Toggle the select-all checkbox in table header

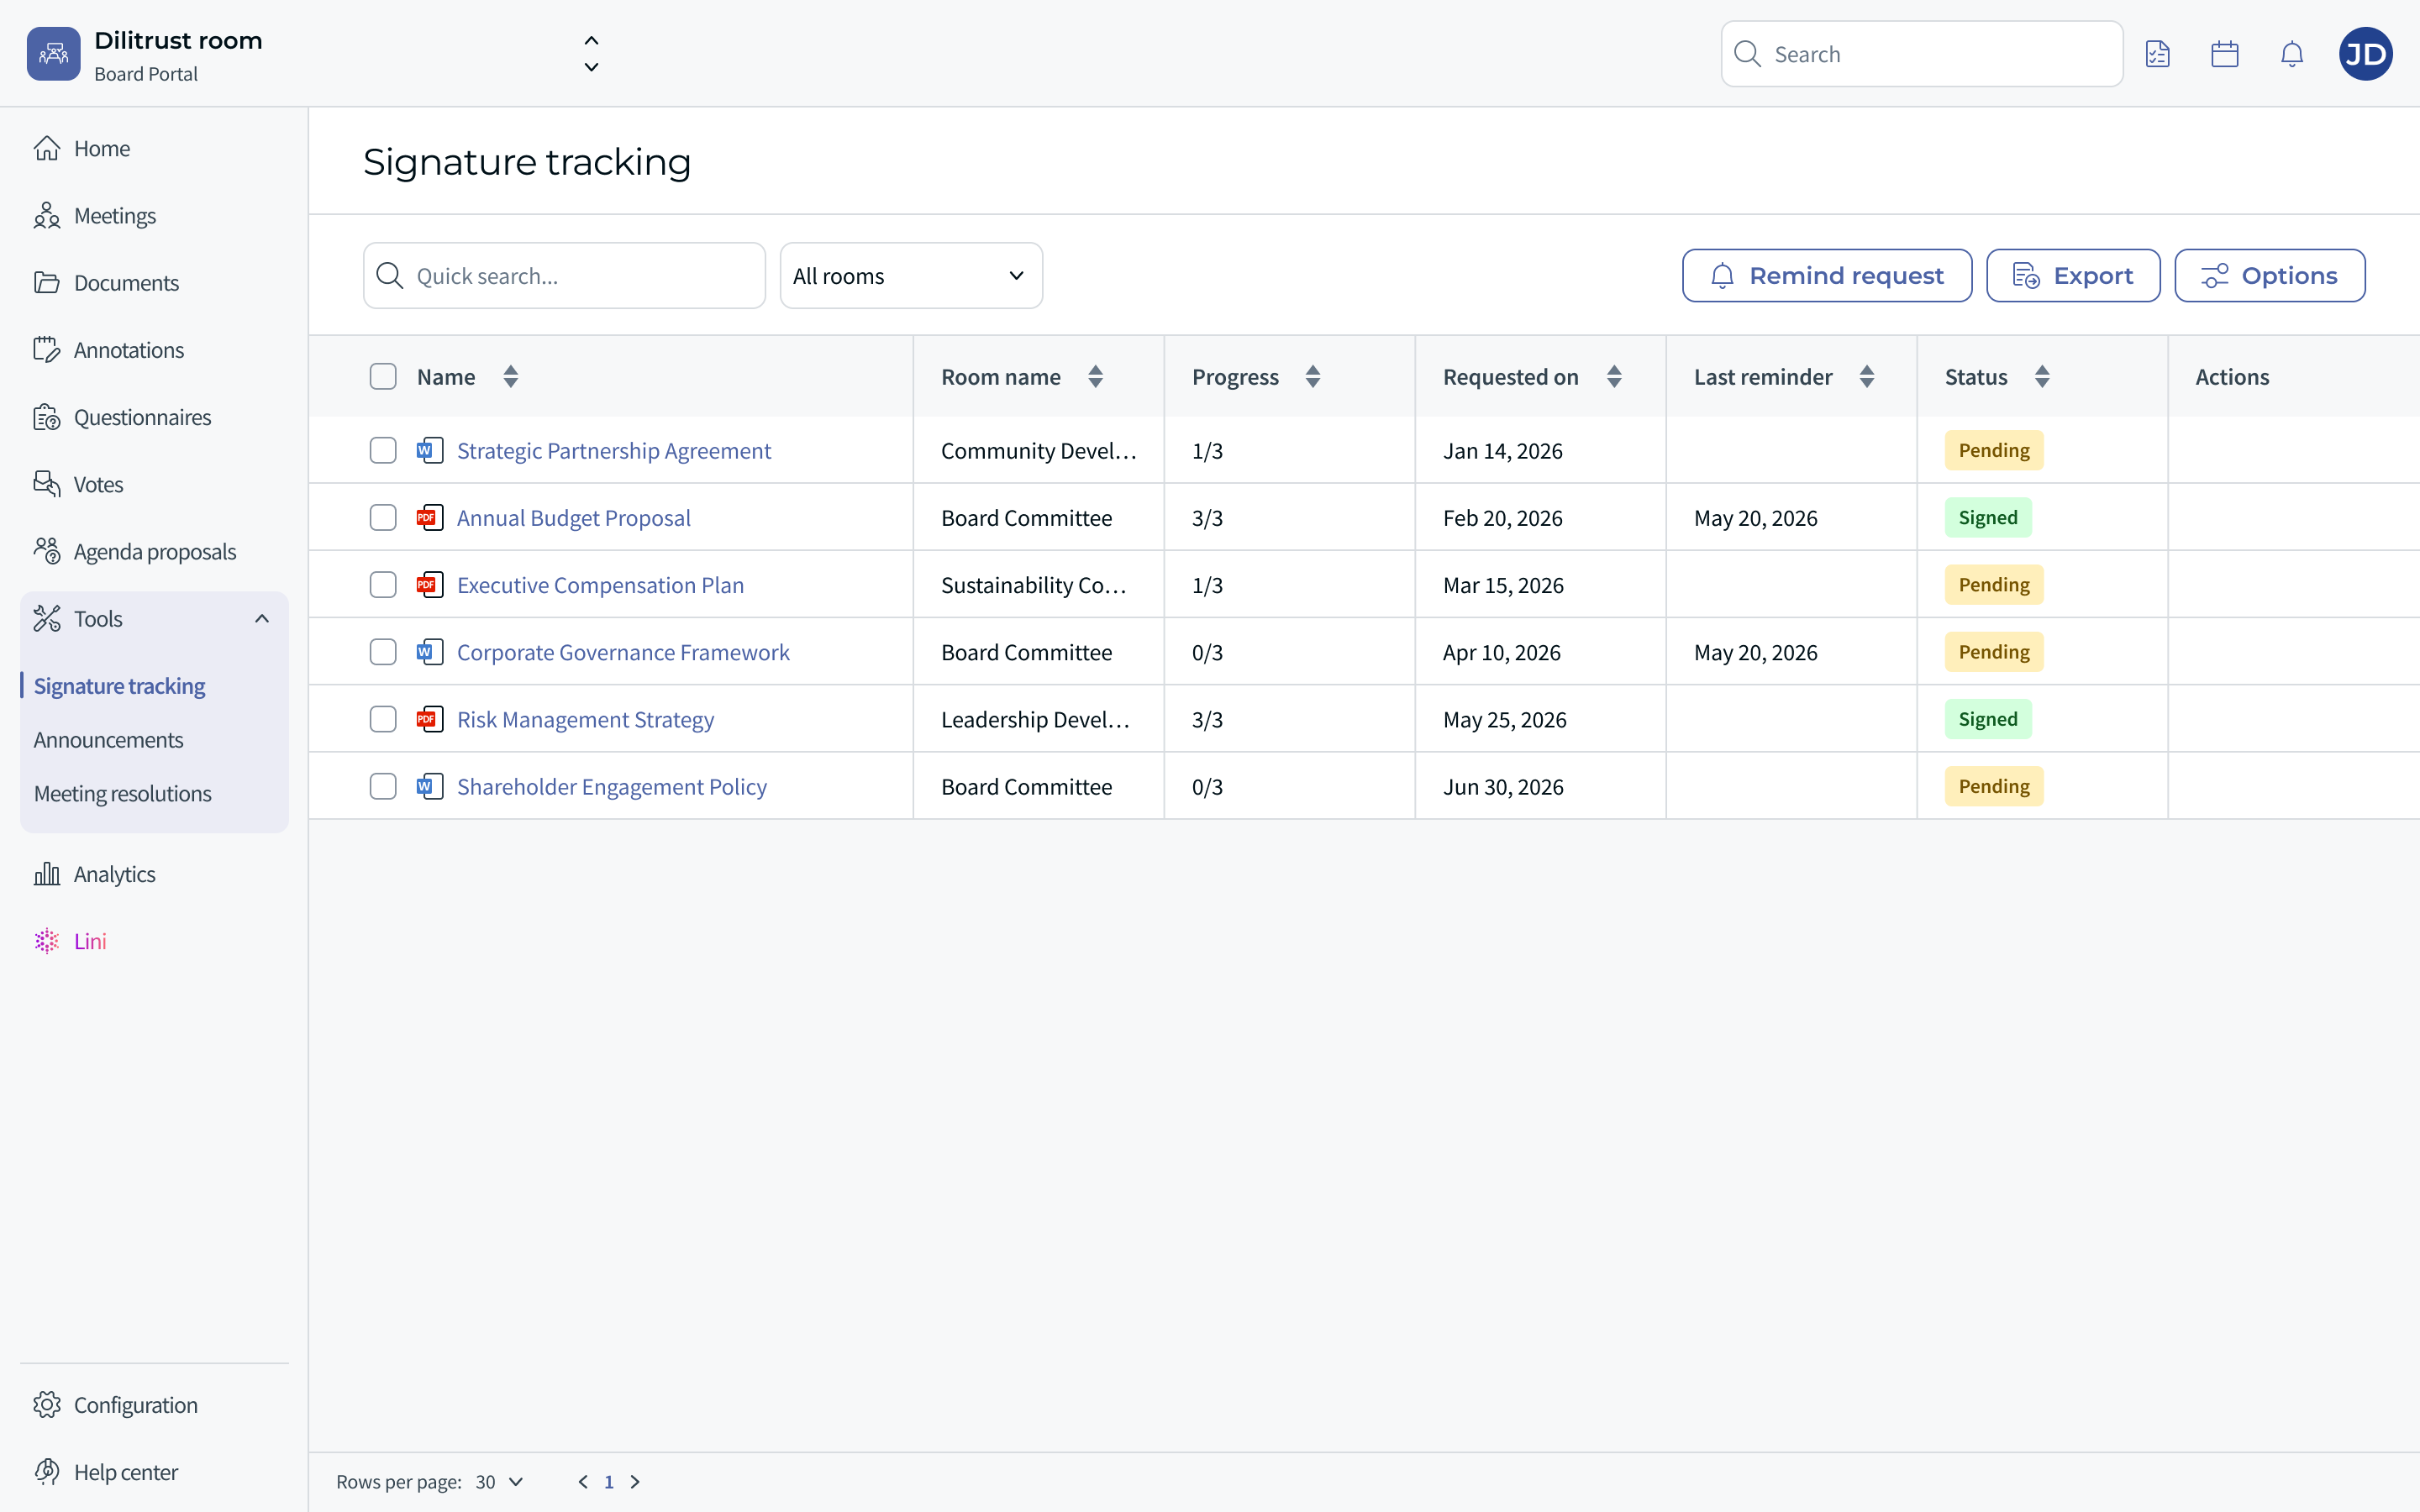click(x=383, y=377)
